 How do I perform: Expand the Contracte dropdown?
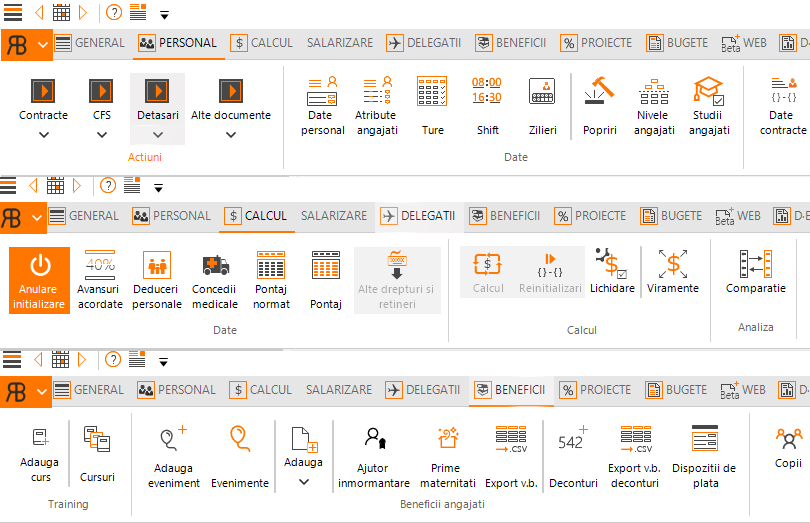pos(43,135)
